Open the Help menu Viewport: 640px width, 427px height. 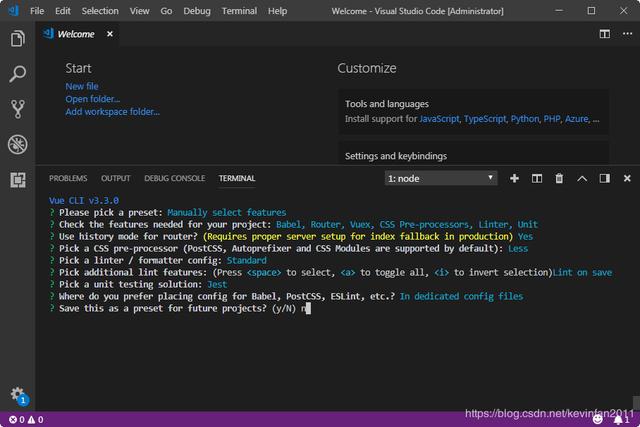(278, 11)
